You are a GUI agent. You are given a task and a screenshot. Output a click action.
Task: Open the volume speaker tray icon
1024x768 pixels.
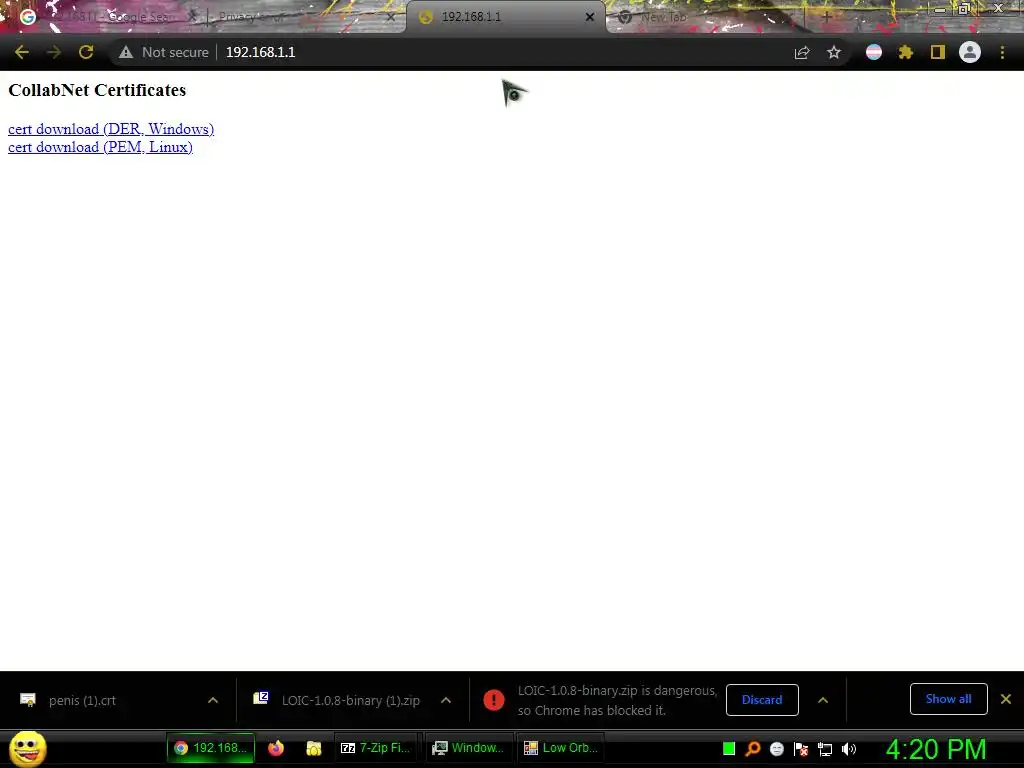pyautogui.click(x=849, y=749)
